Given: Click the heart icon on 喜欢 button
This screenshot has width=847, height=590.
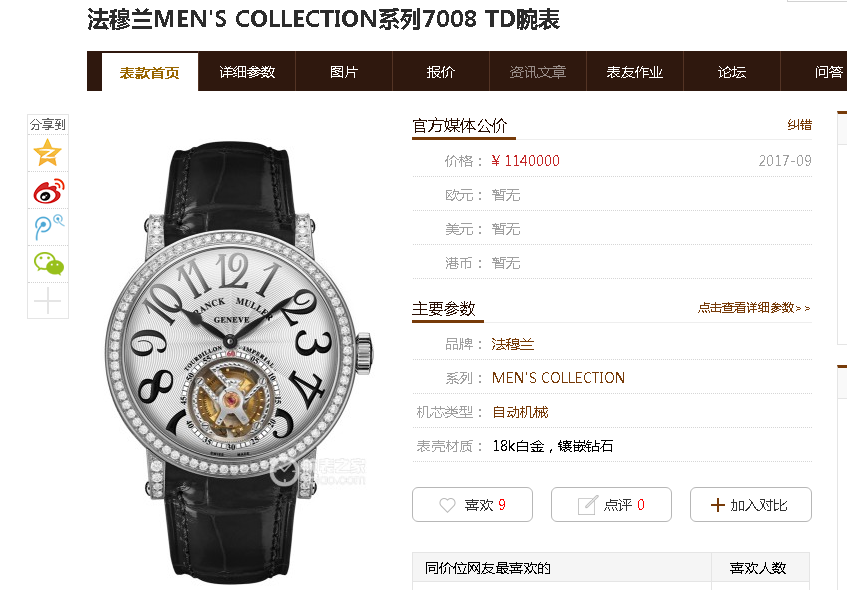Looking at the screenshot, I should pos(447,505).
